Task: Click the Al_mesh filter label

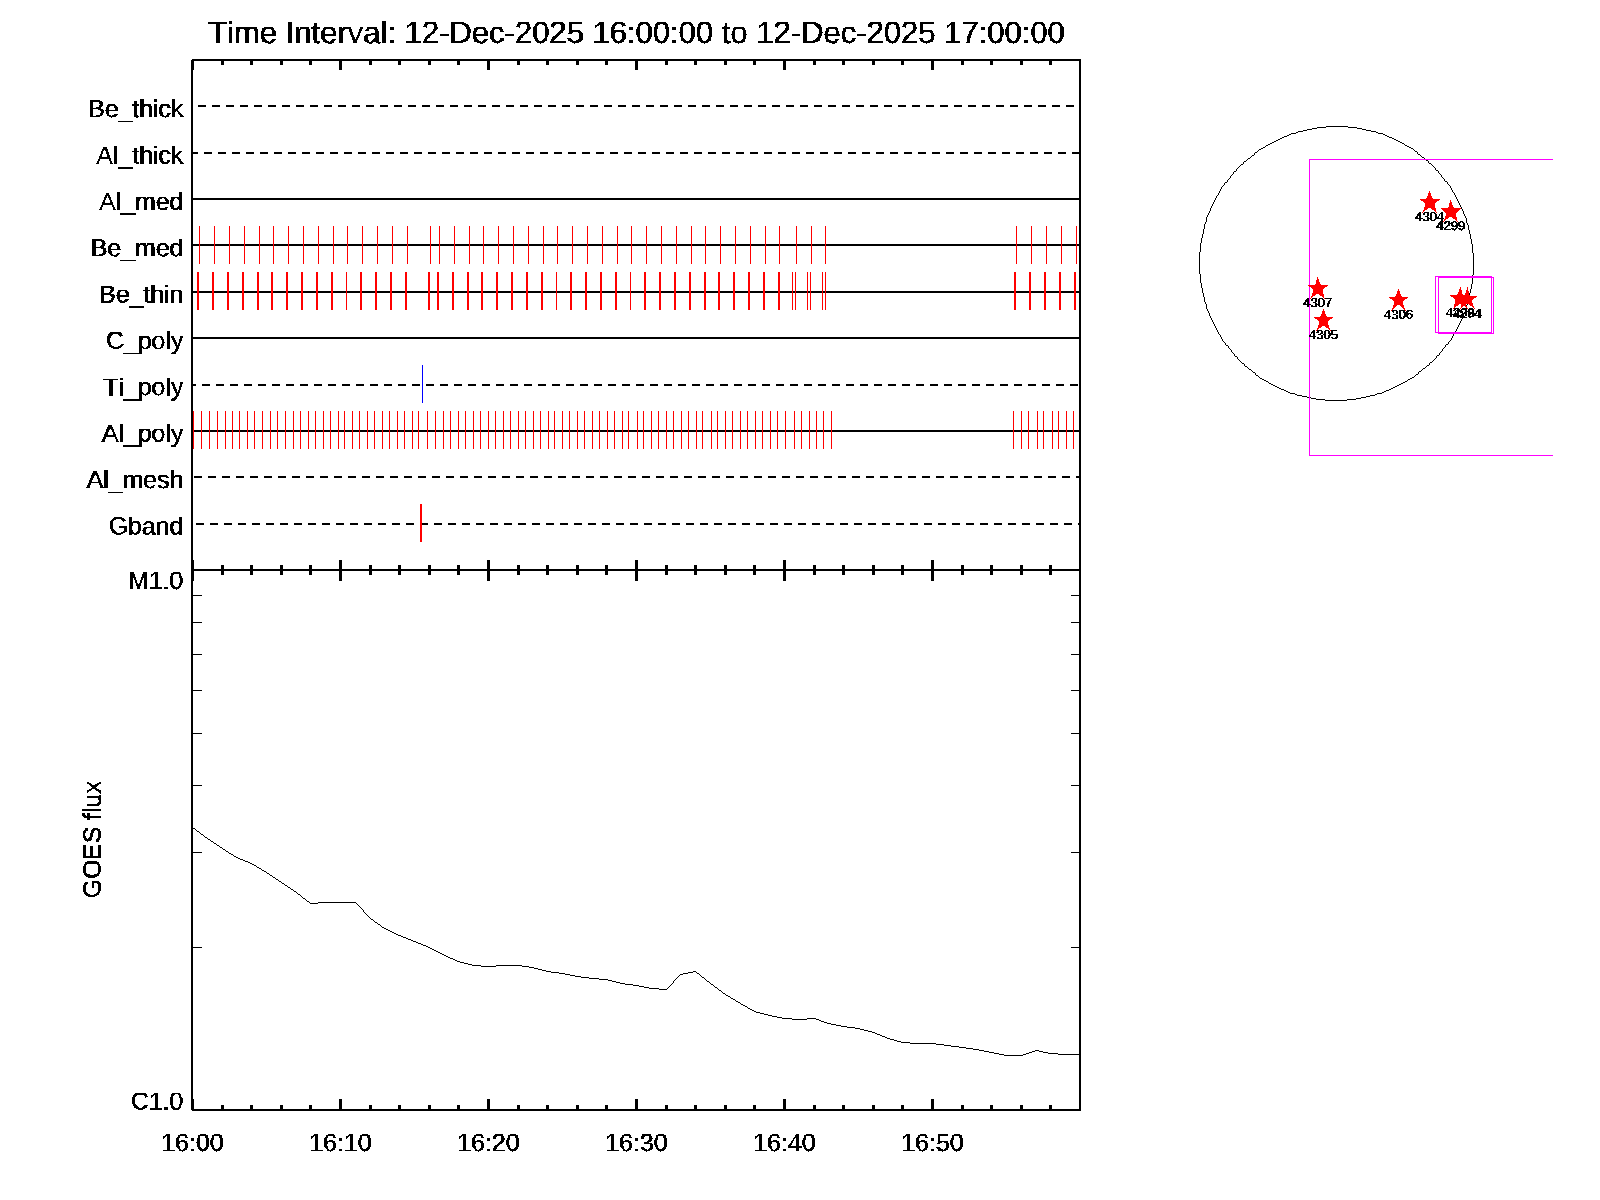Action: coord(135,480)
